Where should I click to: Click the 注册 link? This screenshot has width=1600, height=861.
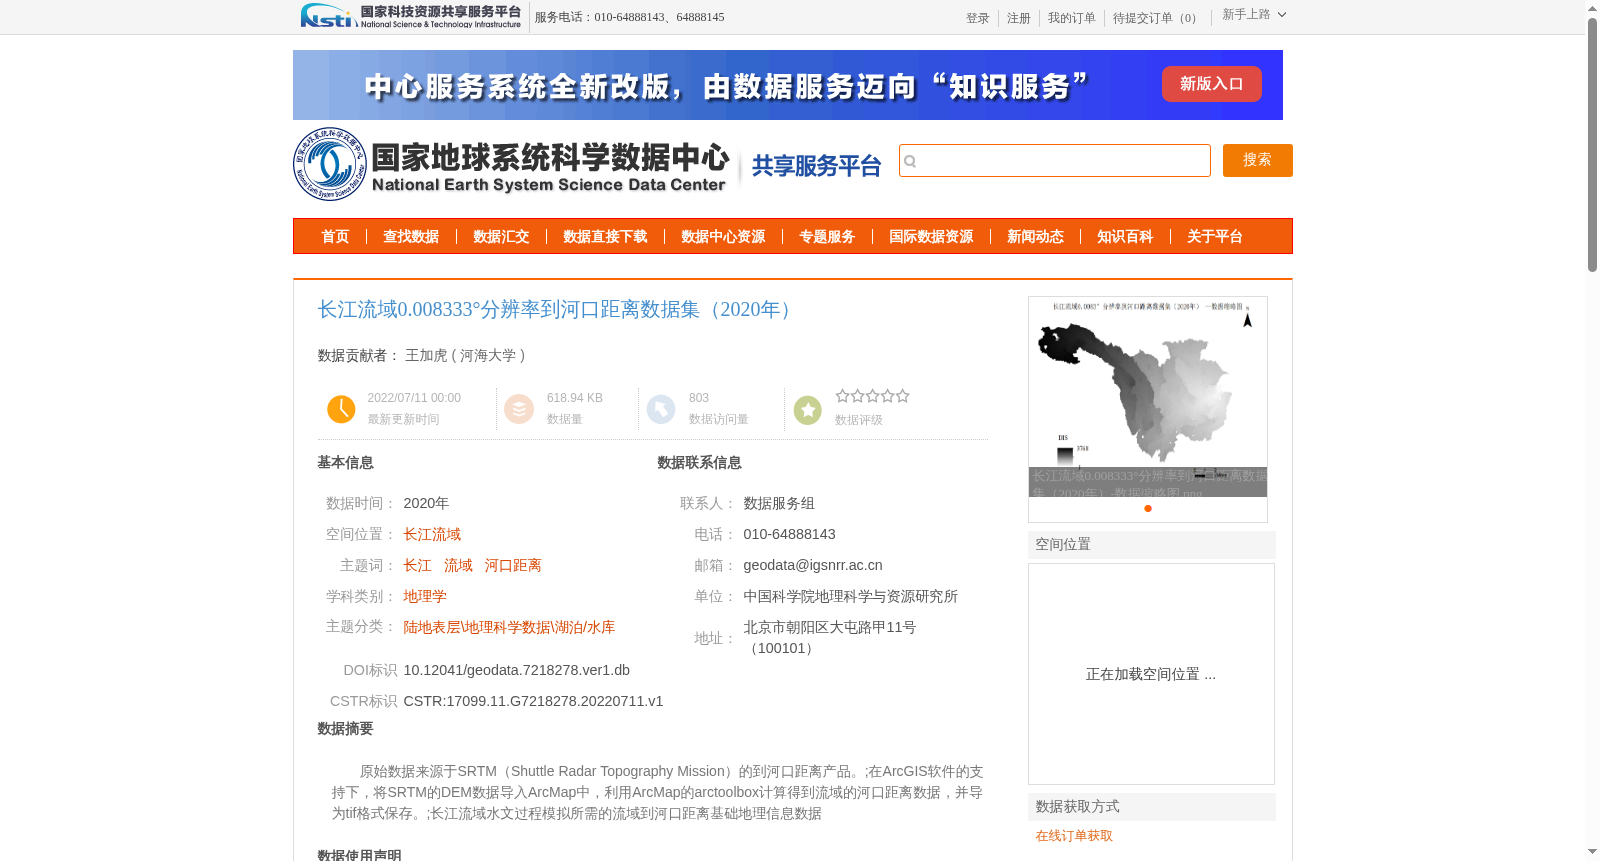[x=1018, y=18]
